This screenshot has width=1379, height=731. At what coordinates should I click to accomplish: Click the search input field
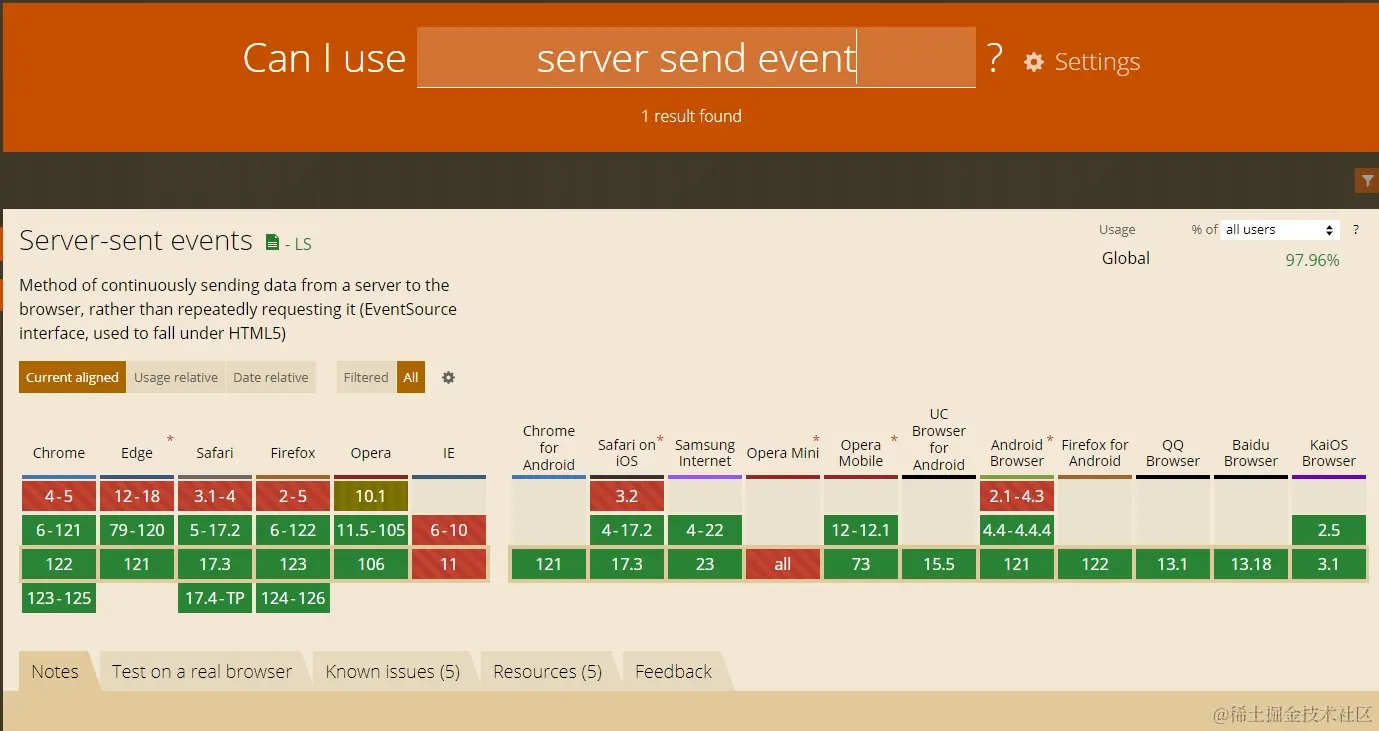[x=696, y=57]
